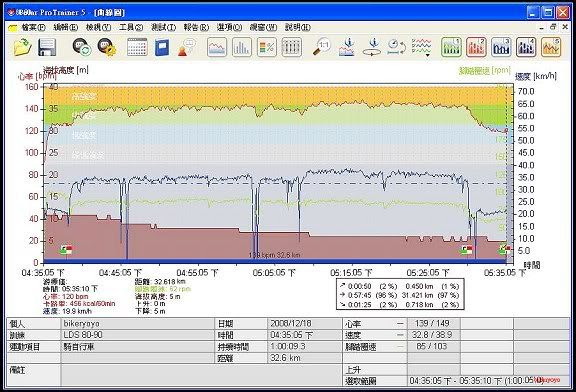Open the calendar view icon
Screen dimensions: 576x392
pyautogui.click(x=137, y=47)
